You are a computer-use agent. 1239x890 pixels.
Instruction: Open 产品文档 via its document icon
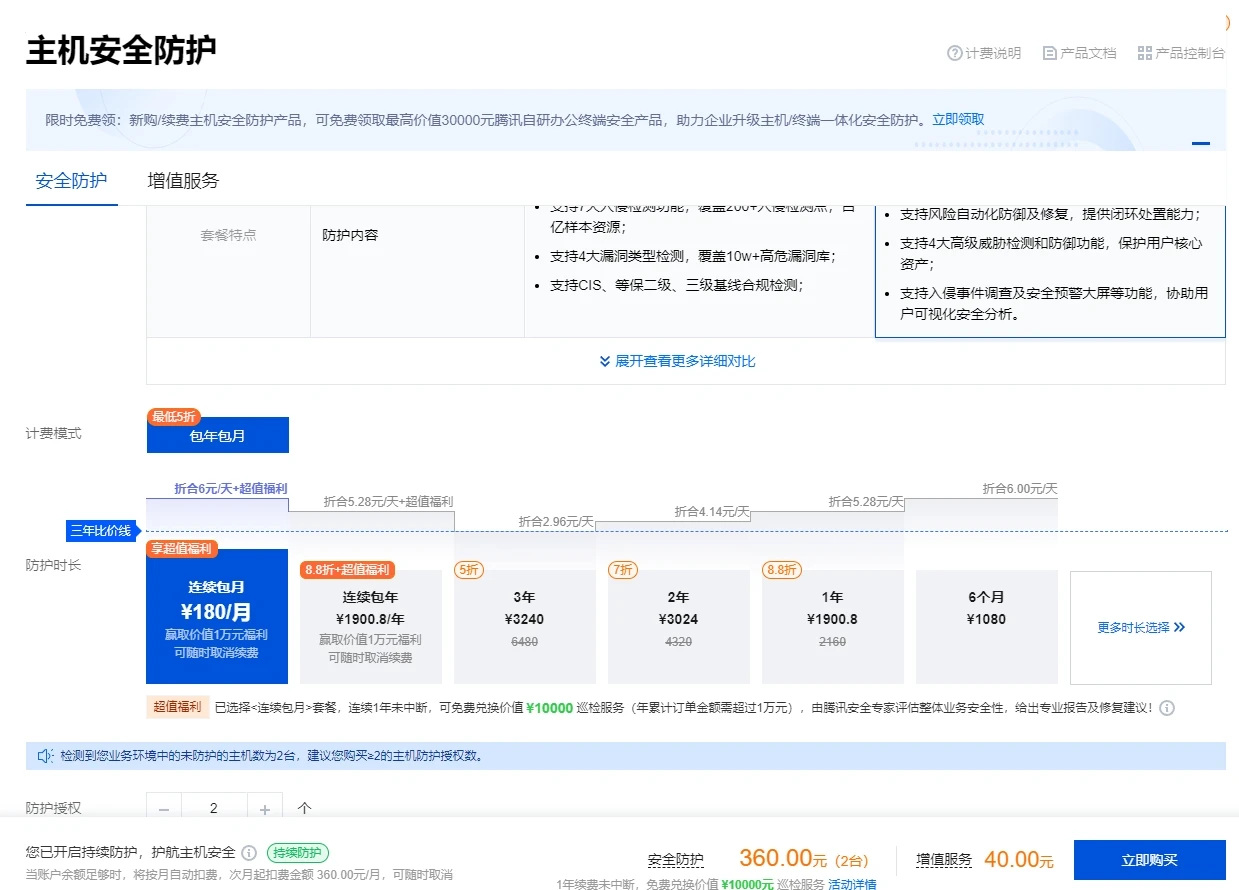coord(1049,53)
